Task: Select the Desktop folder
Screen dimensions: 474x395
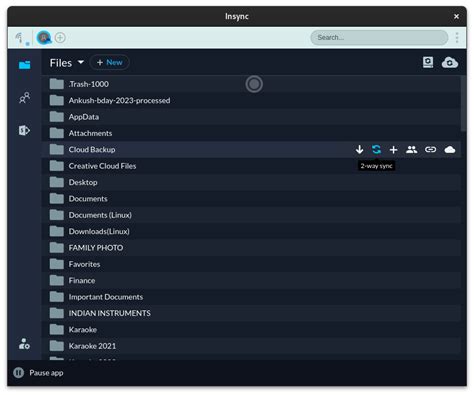Action: tap(251, 182)
